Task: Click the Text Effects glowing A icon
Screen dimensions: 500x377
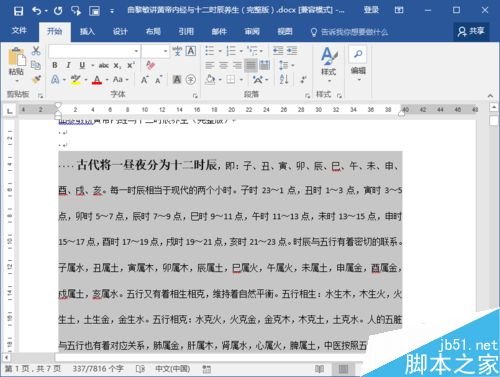Action: click(55, 79)
